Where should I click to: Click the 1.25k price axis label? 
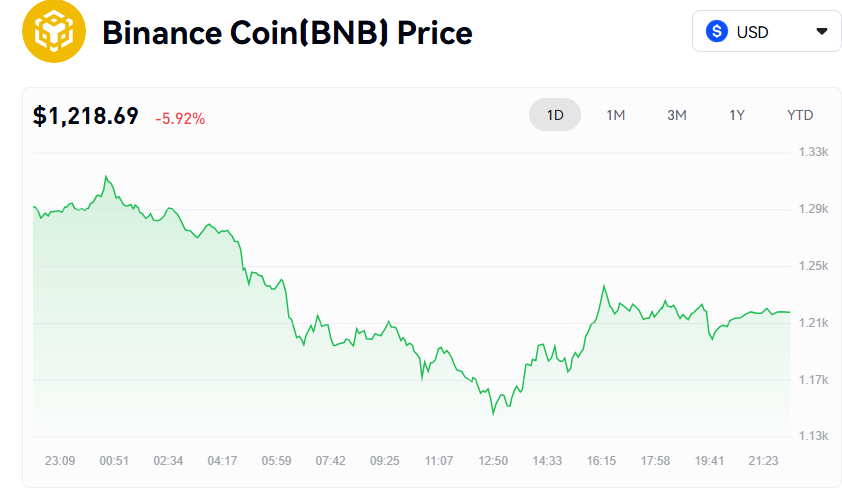tap(813, 266)
